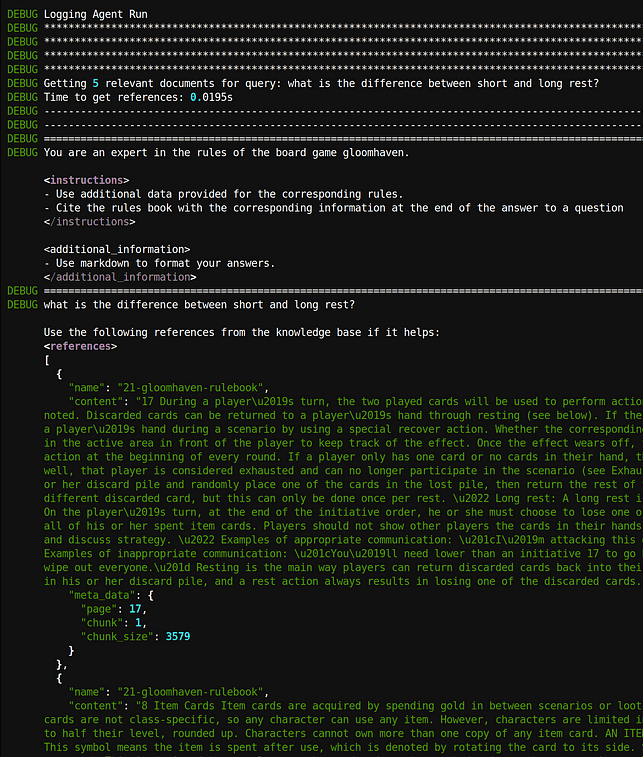Click the standalone question line about short and long rest
The image size is (643, 757).
tap(199, 305)
